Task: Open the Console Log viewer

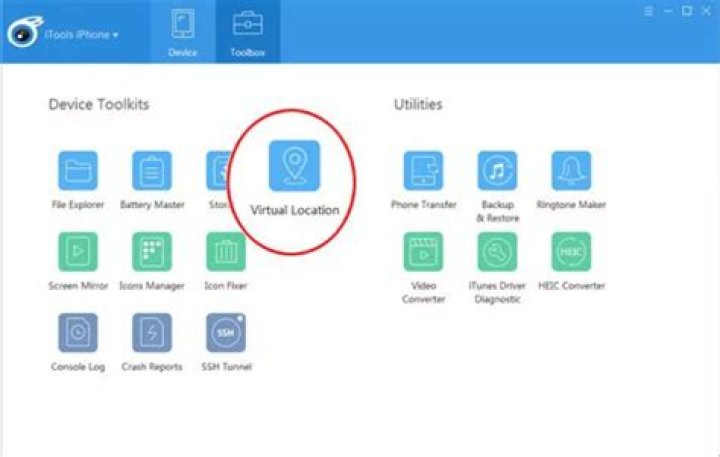Action: 78,333
